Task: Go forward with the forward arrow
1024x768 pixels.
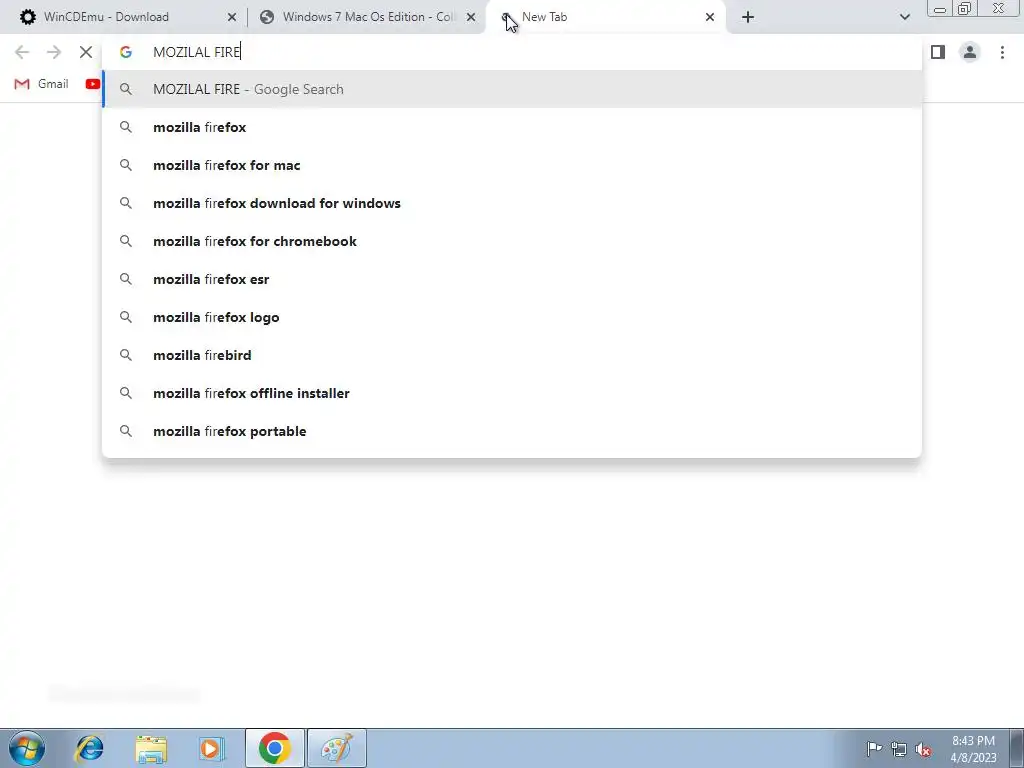Action: coord(54,52)
